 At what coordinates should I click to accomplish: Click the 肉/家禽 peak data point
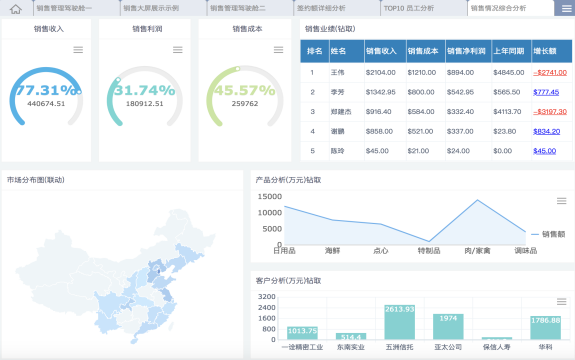click(x=477, y=200)
